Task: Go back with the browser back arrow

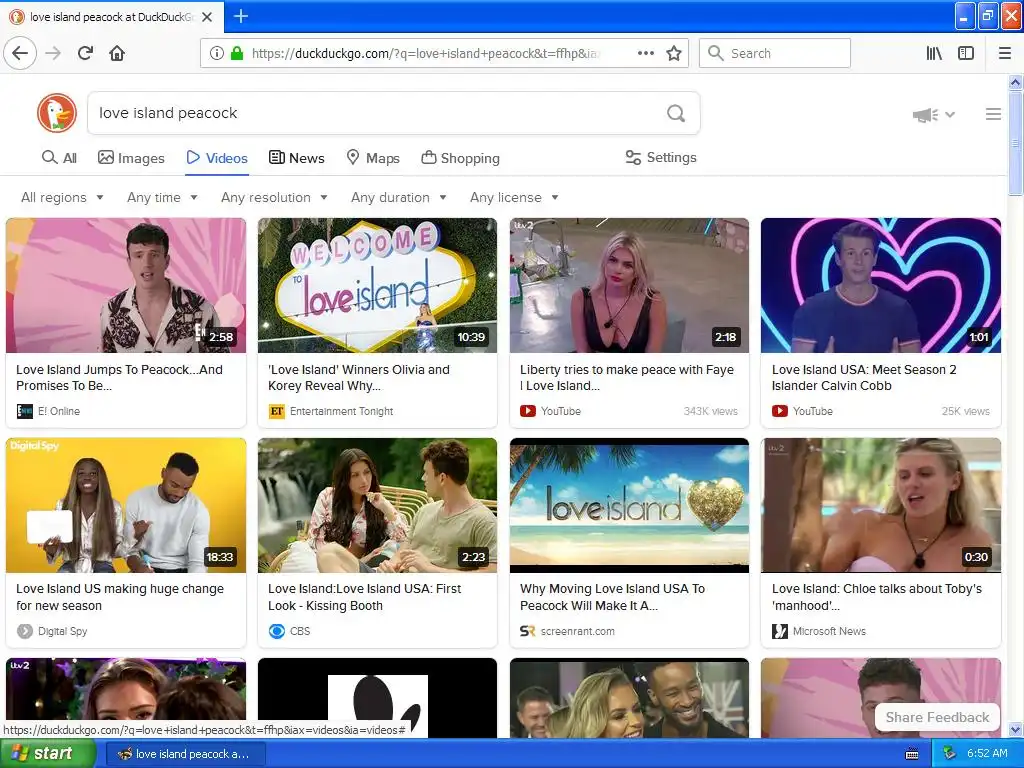Action: pyautogui.click(x=20, y=54)
